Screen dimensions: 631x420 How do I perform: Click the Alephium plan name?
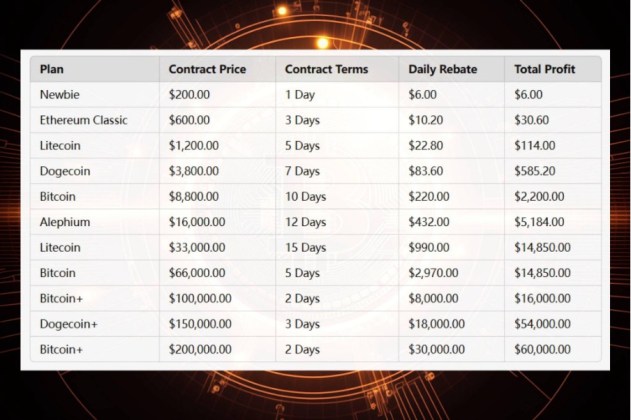(x=65, y=222)
